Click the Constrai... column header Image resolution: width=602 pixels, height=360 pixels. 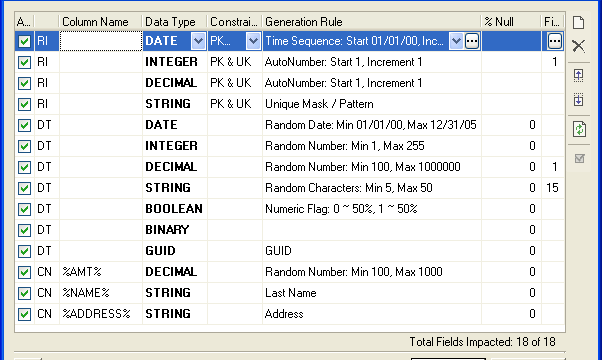235,22
